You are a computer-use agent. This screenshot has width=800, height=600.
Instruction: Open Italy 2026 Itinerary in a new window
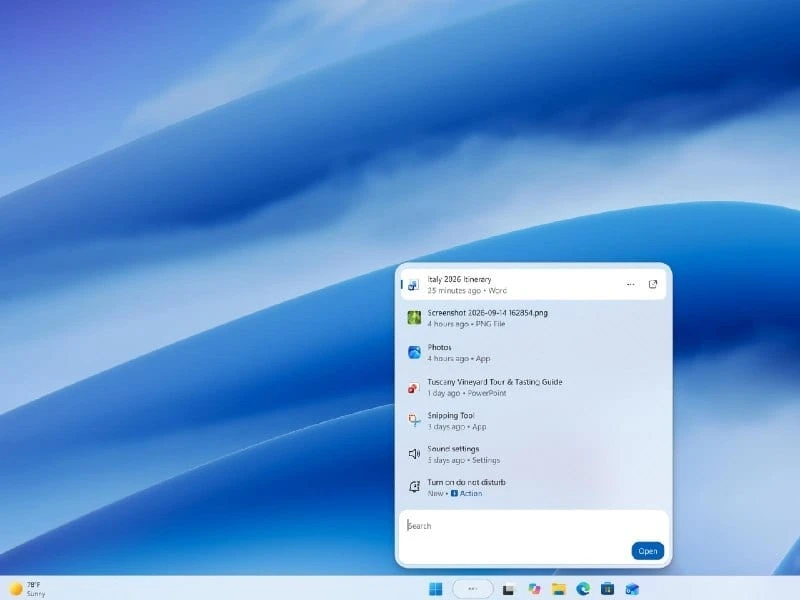pos(653,284)
